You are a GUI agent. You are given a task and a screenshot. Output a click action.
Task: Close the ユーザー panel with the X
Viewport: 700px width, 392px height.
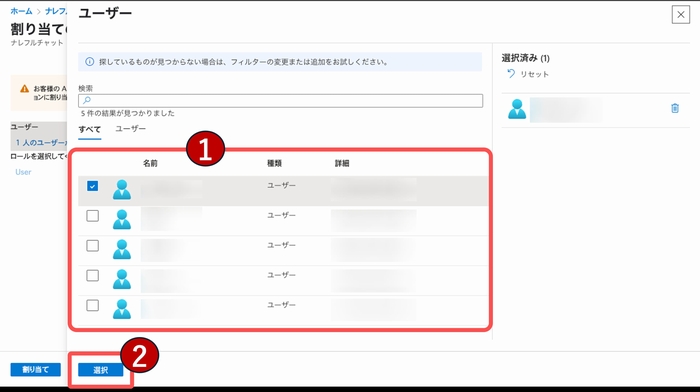point(680,15)
